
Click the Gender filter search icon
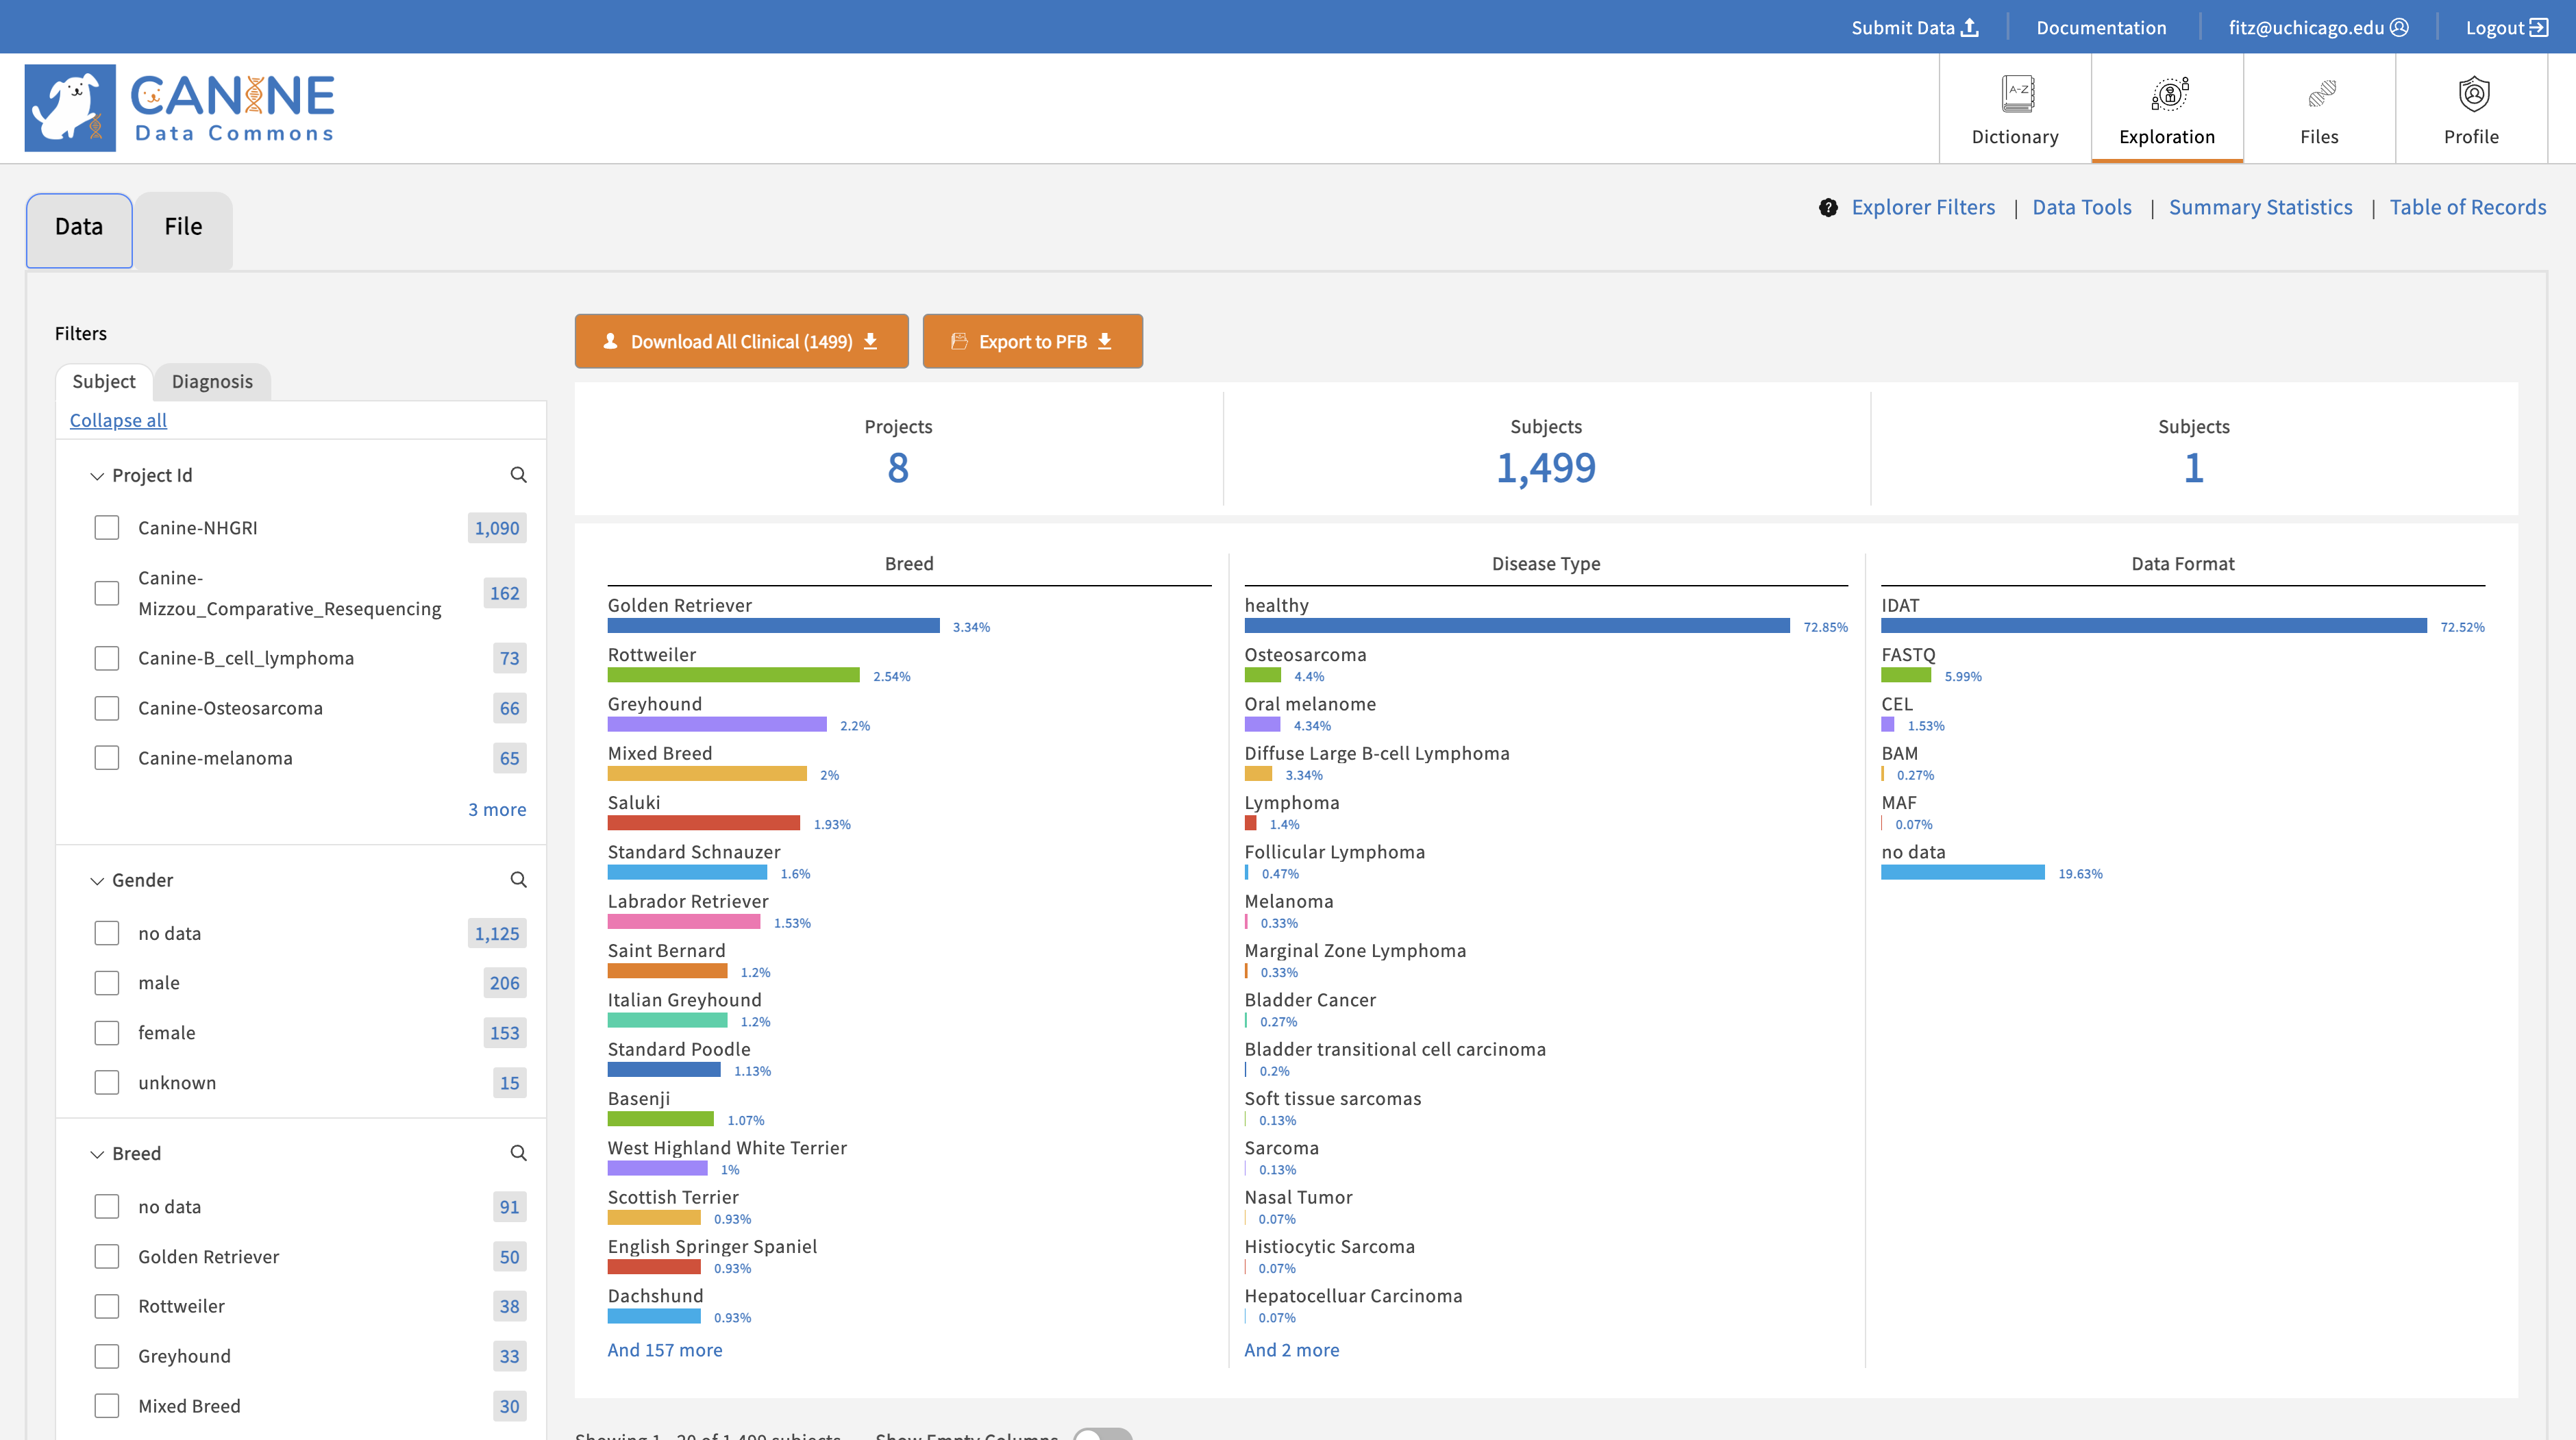518,880
